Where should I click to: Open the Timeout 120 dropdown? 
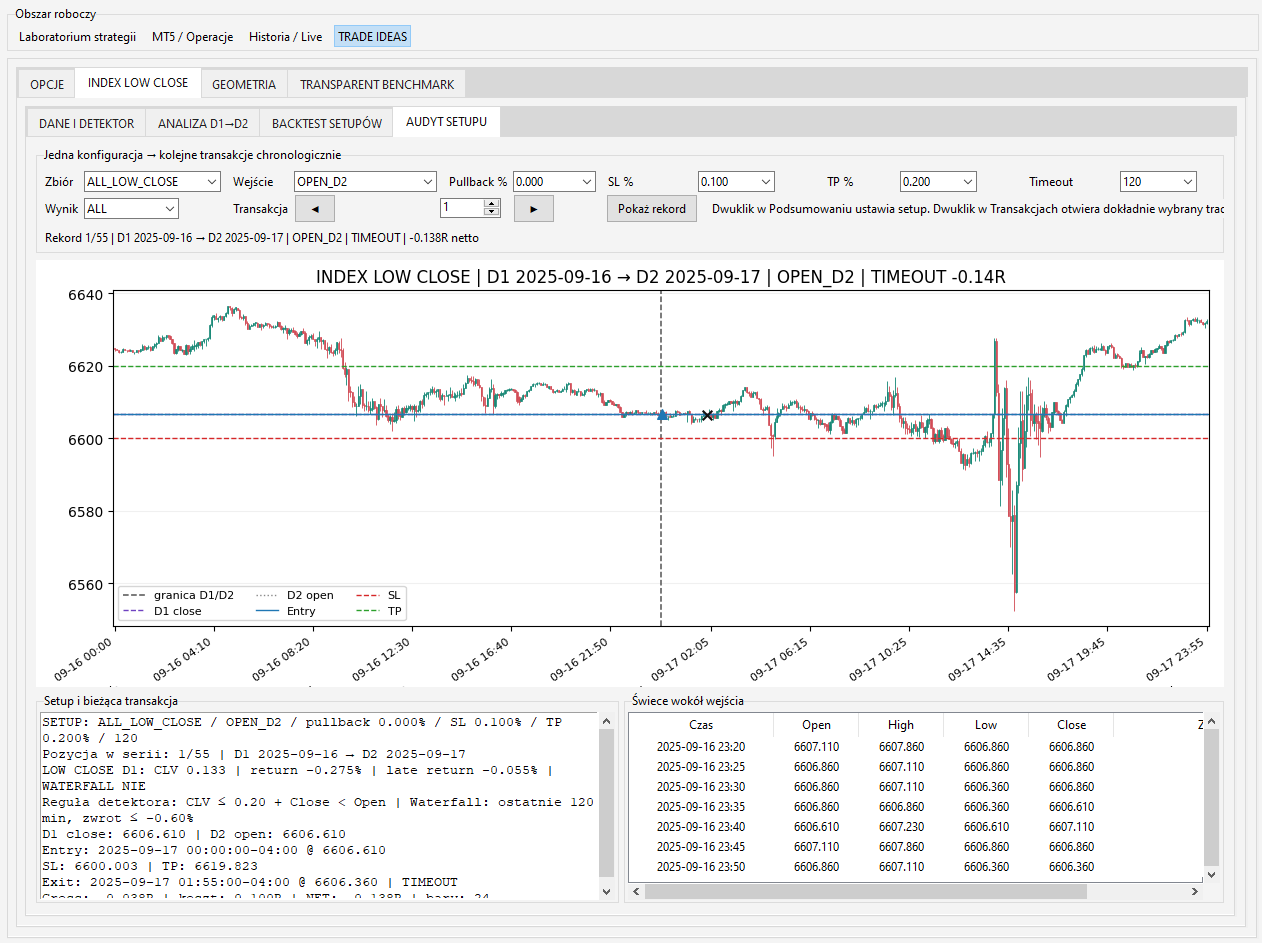[1158, 182]
